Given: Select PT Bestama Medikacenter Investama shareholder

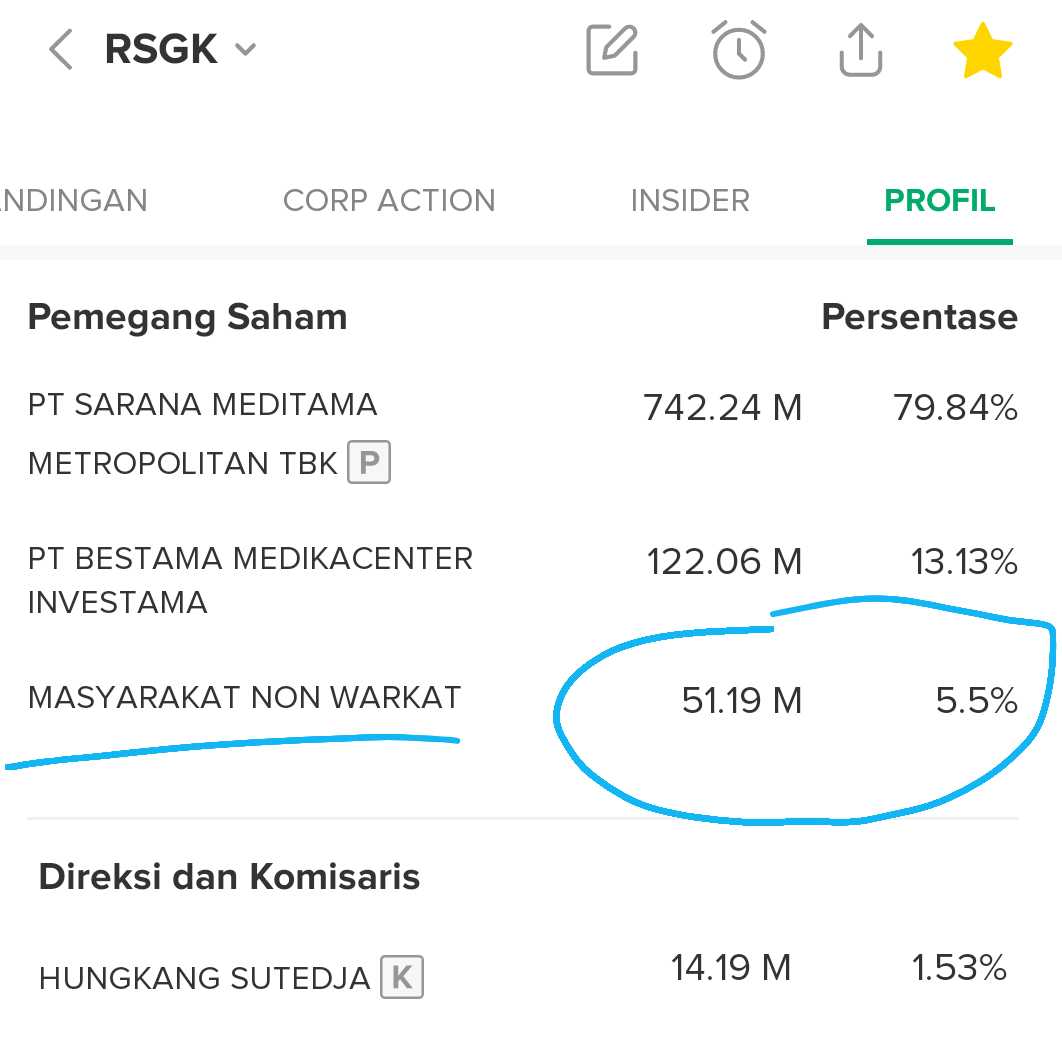Looking at the screenshot, I should [249, 580].
